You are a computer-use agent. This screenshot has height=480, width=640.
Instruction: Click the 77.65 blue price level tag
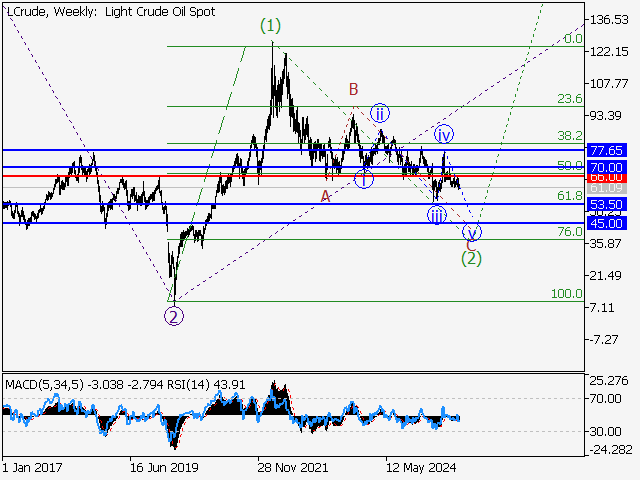[606, 150]
